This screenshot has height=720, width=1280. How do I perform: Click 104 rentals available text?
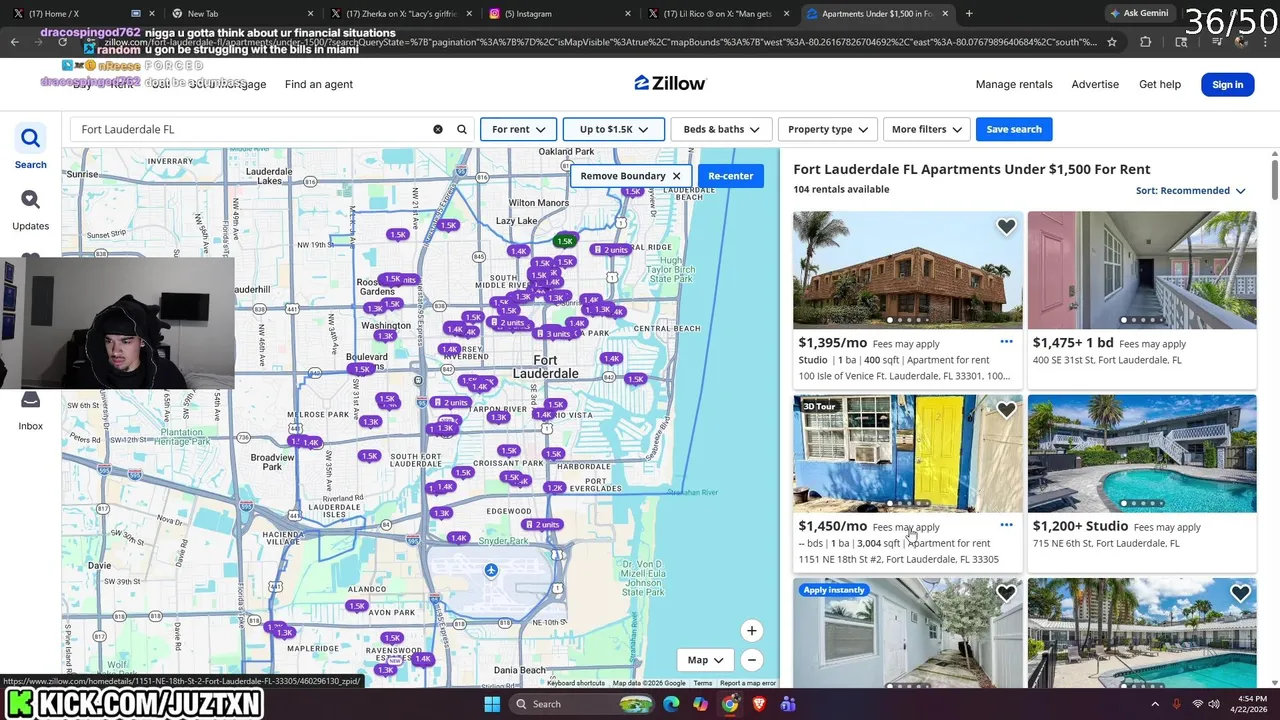(841, 189)
